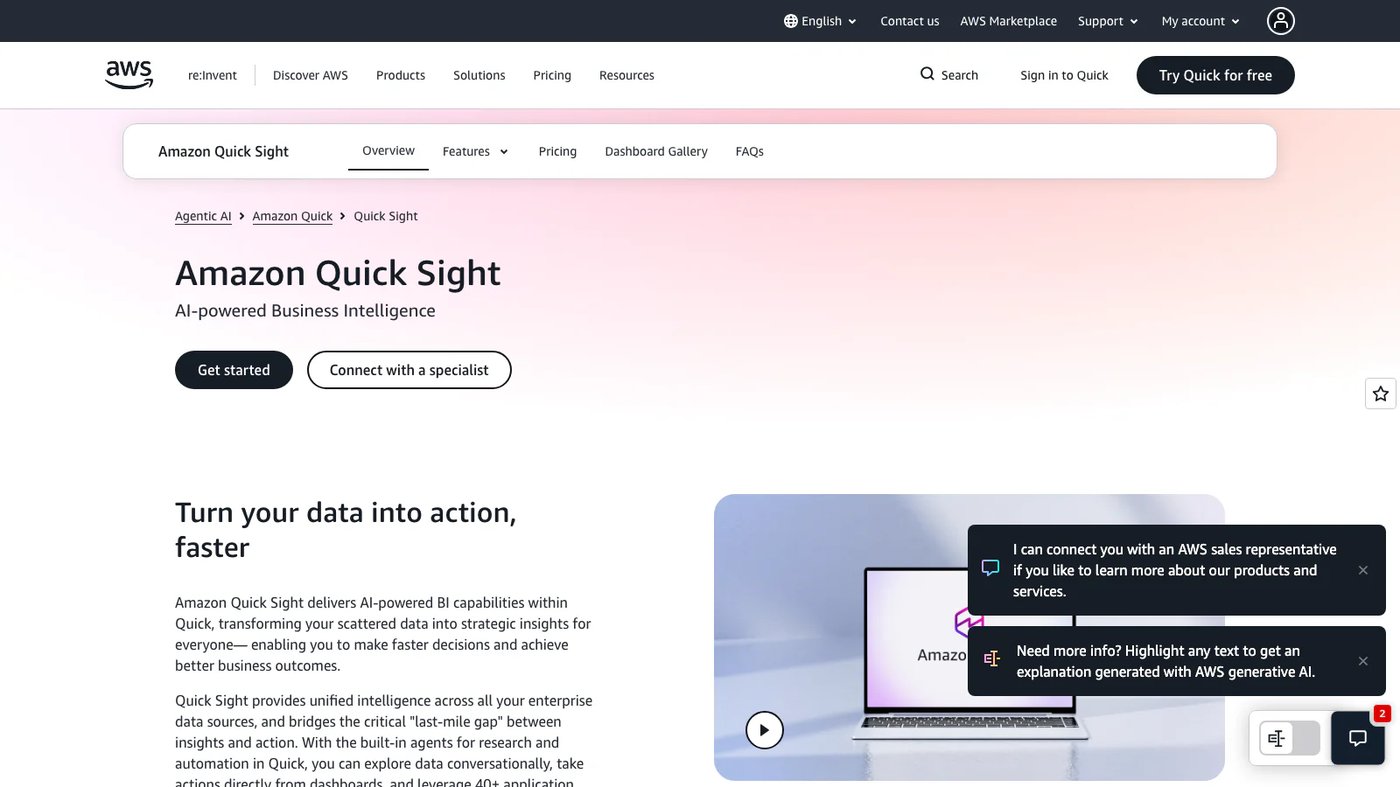Viewport: 1400px width, 787px height.
Task: Select the Pricing tab in Quick Sight bar
Action: click(x=557, y=151)
